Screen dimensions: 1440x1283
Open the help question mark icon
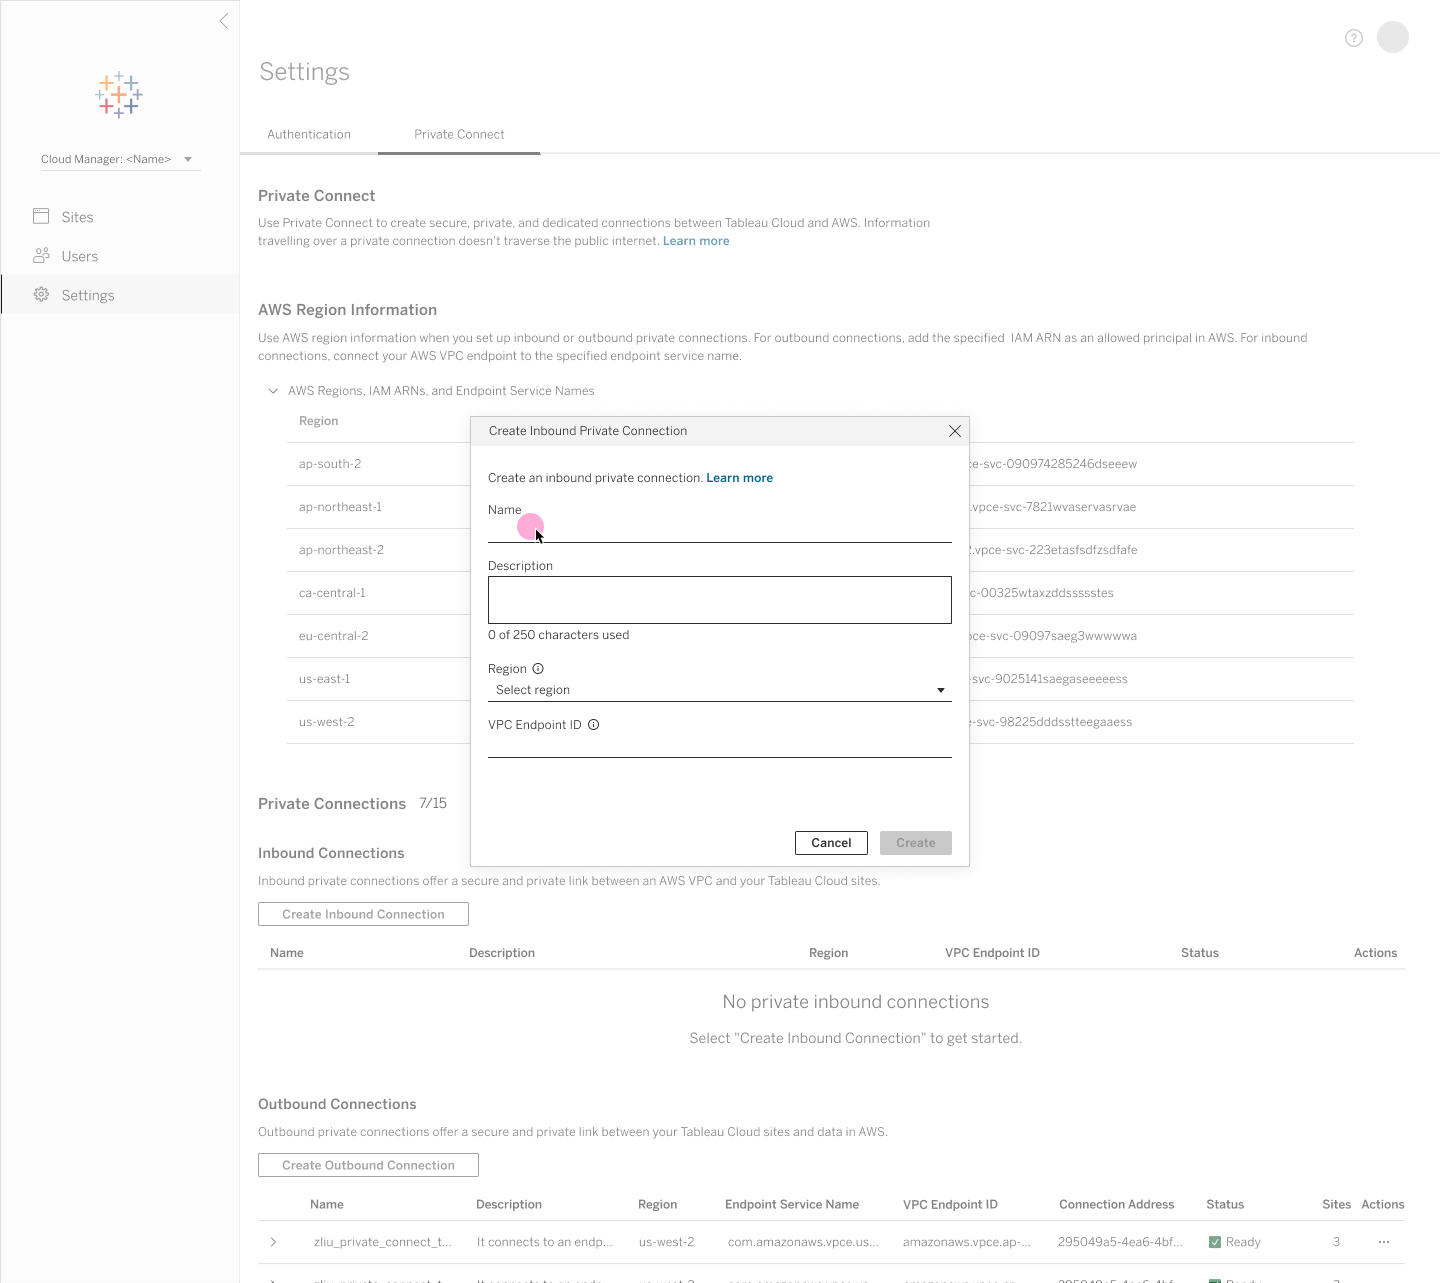[1354, 38]
